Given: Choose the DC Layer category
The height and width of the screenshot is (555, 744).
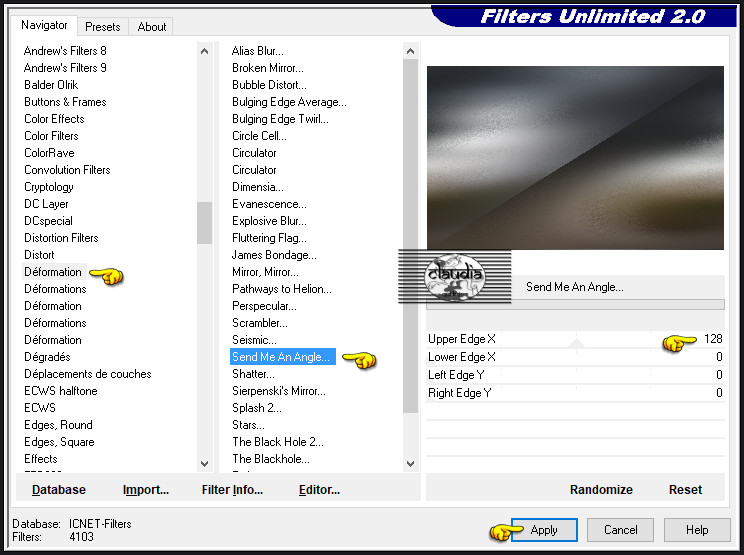Looking at the screenshot, I should [46, 204].
